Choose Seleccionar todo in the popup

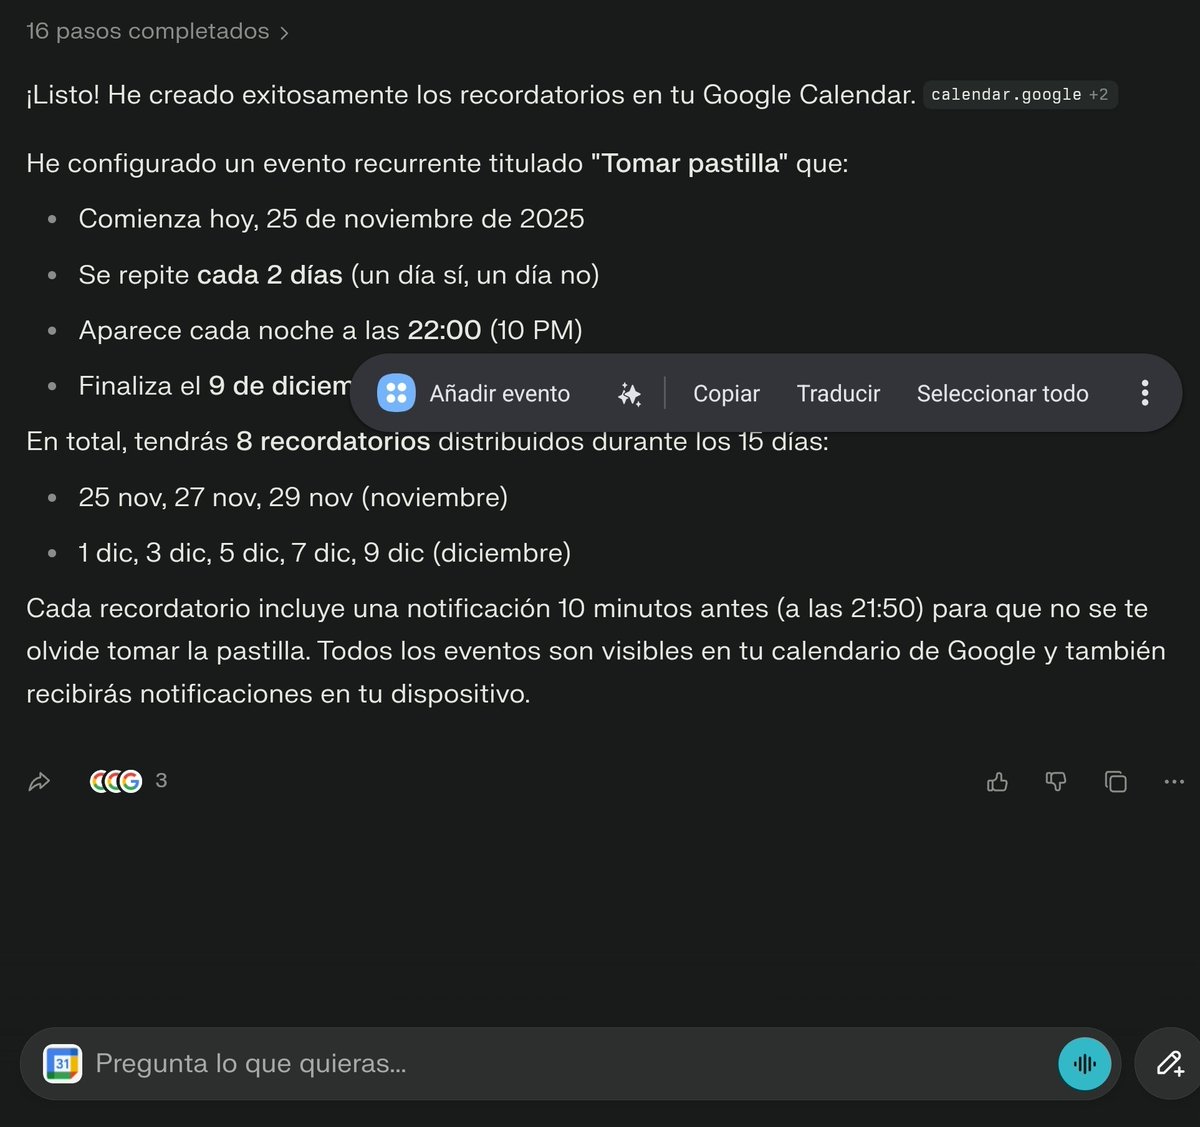point(1002,394)
